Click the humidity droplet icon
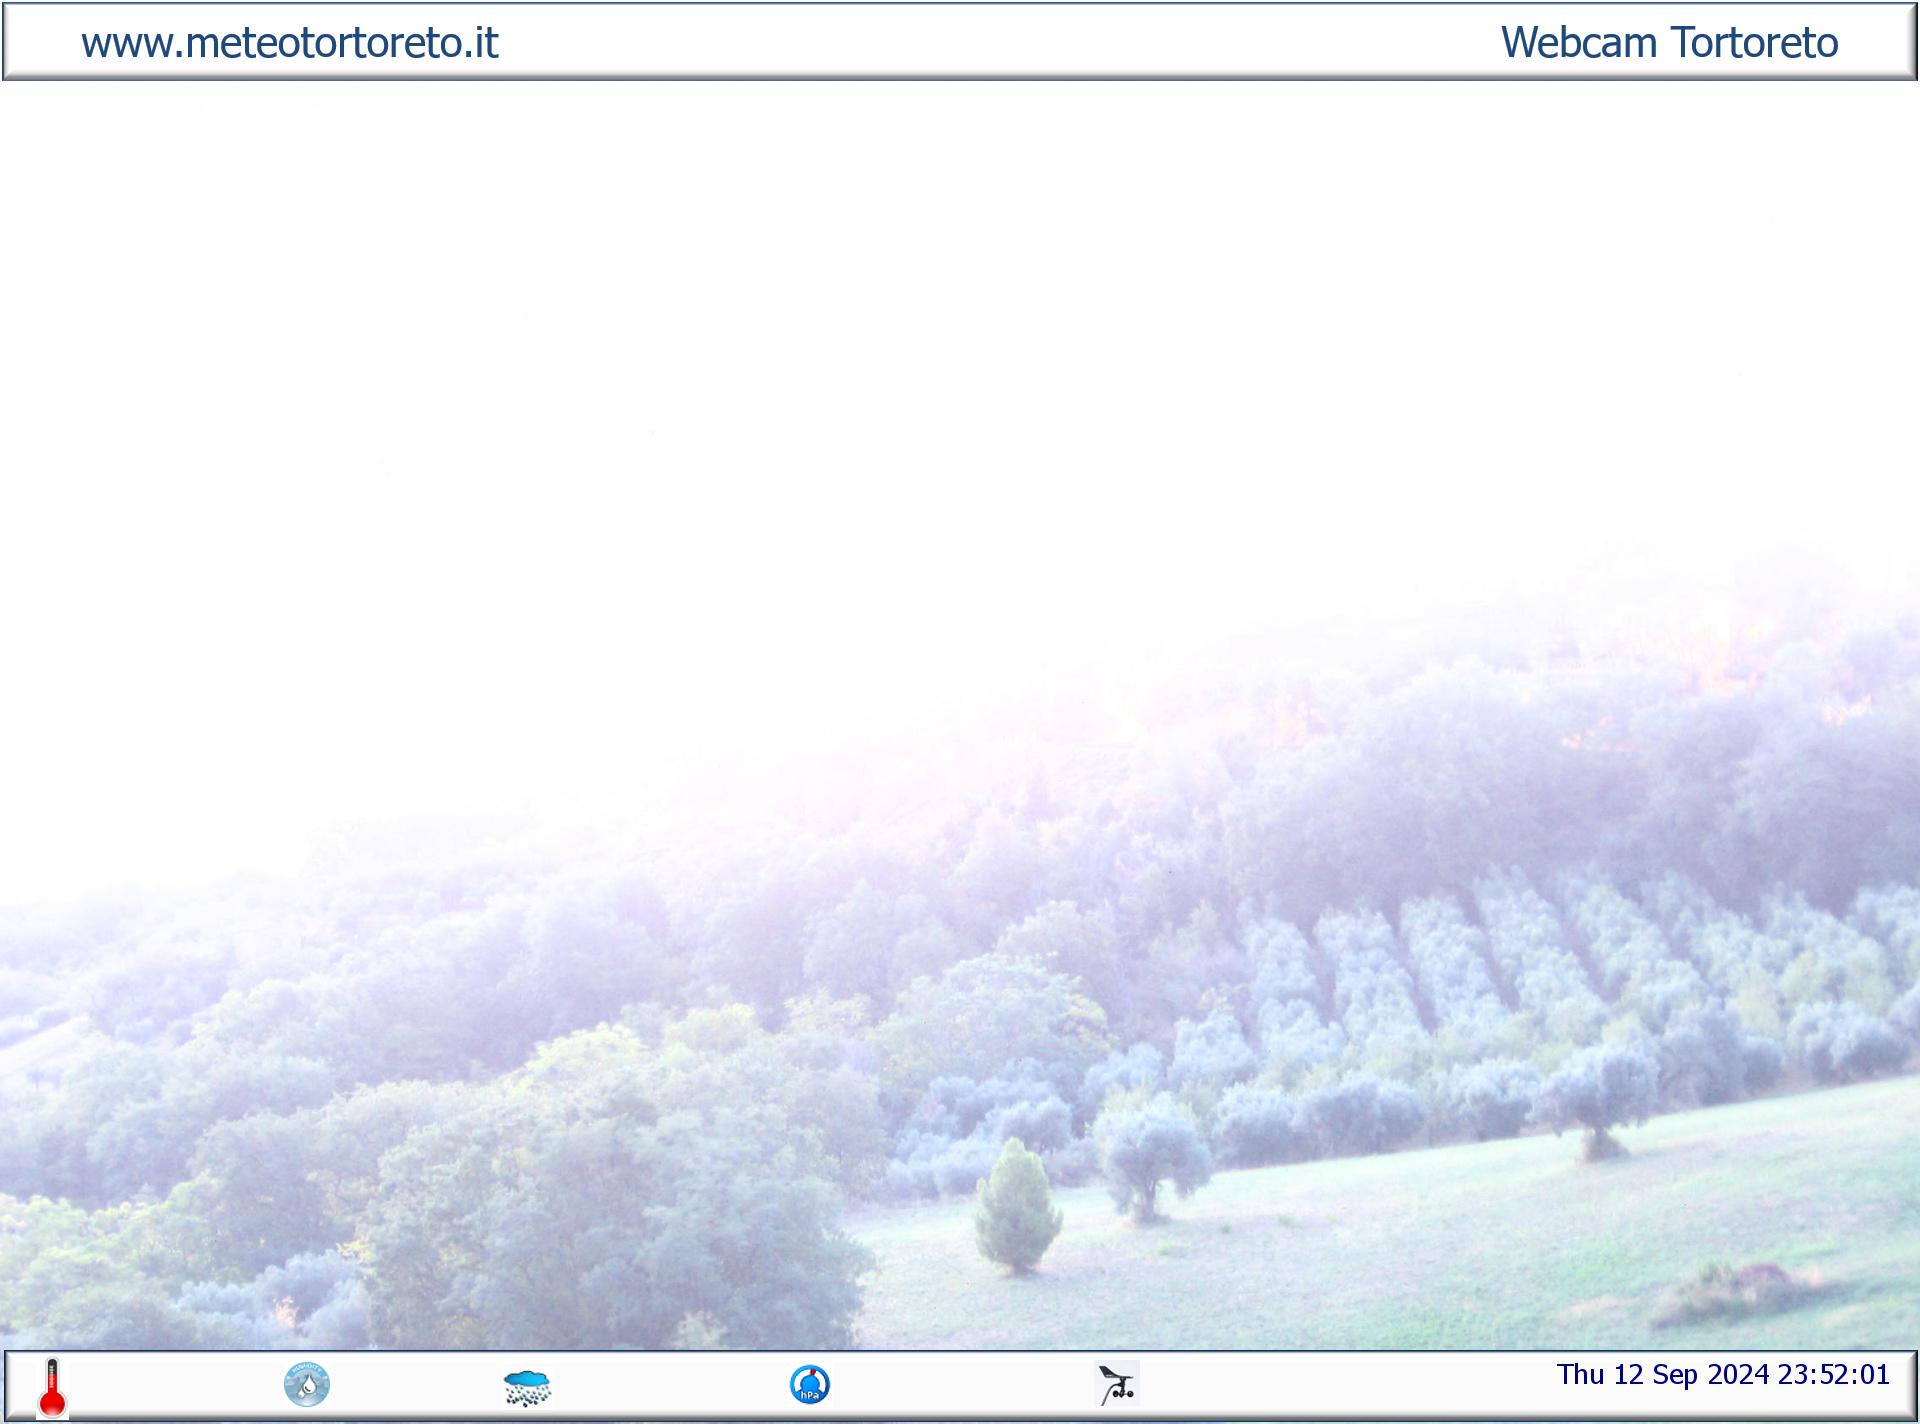Screen dimensions: 1920x1424 coord(307,1385)
